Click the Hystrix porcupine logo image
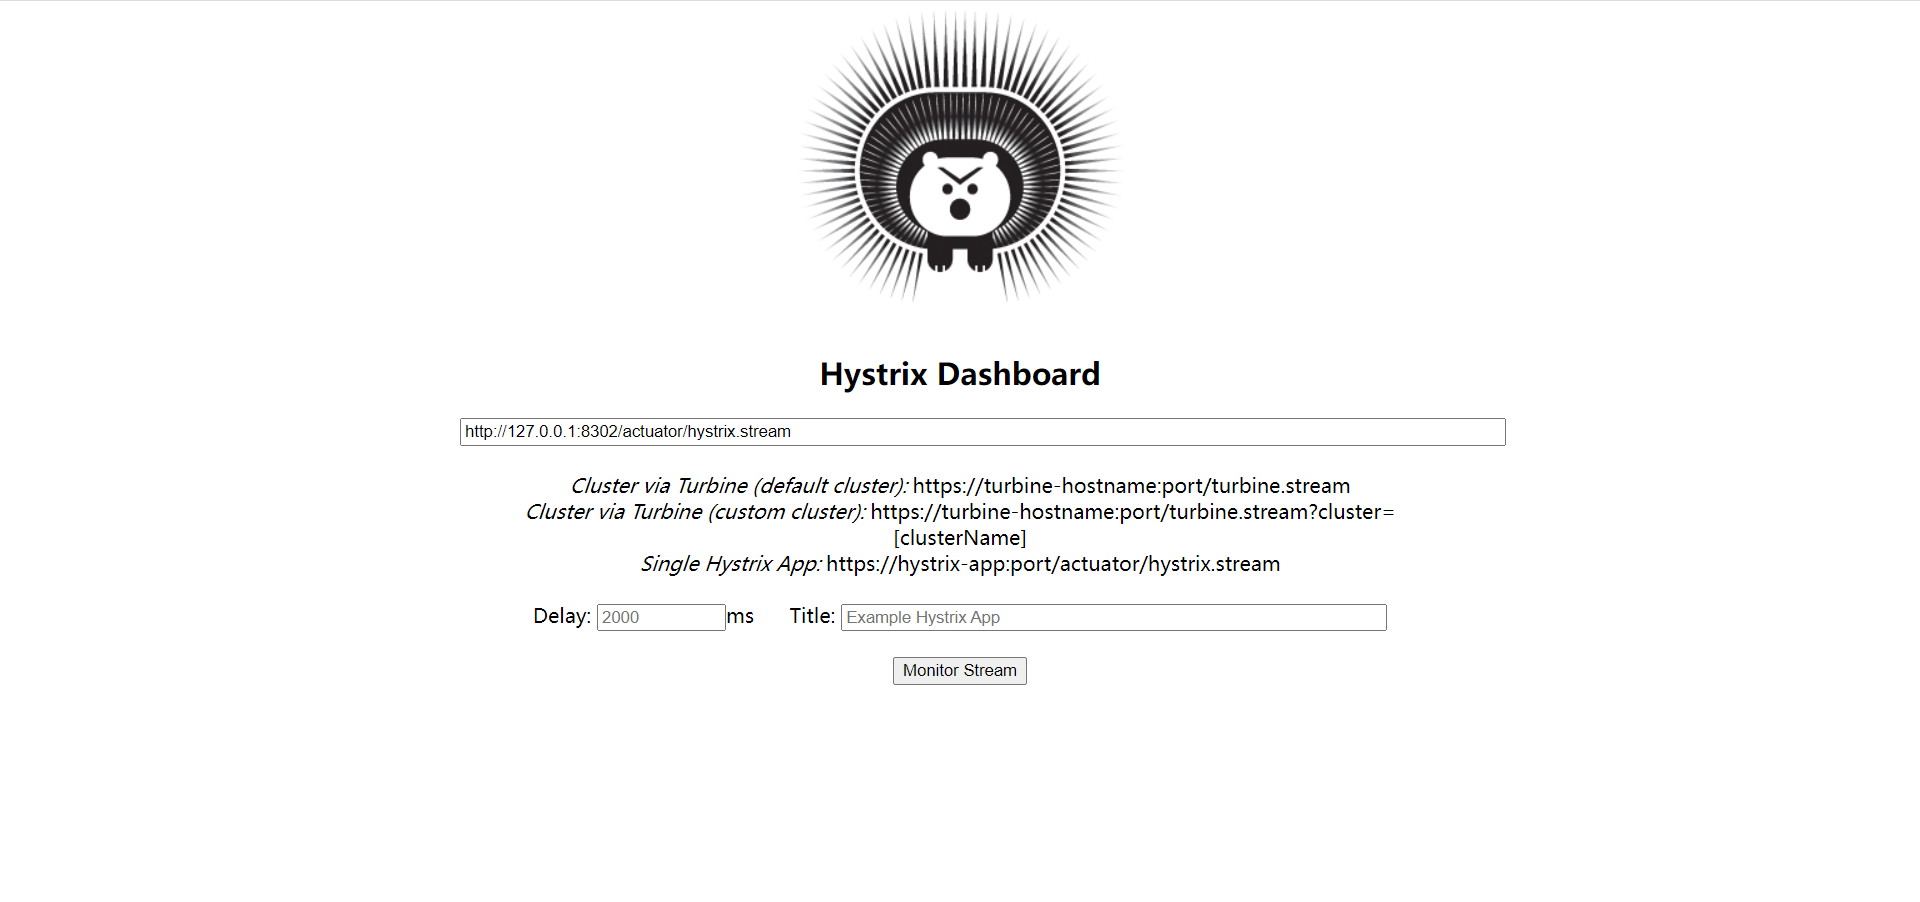This screenshot has width=1920, height=902. 960,157
